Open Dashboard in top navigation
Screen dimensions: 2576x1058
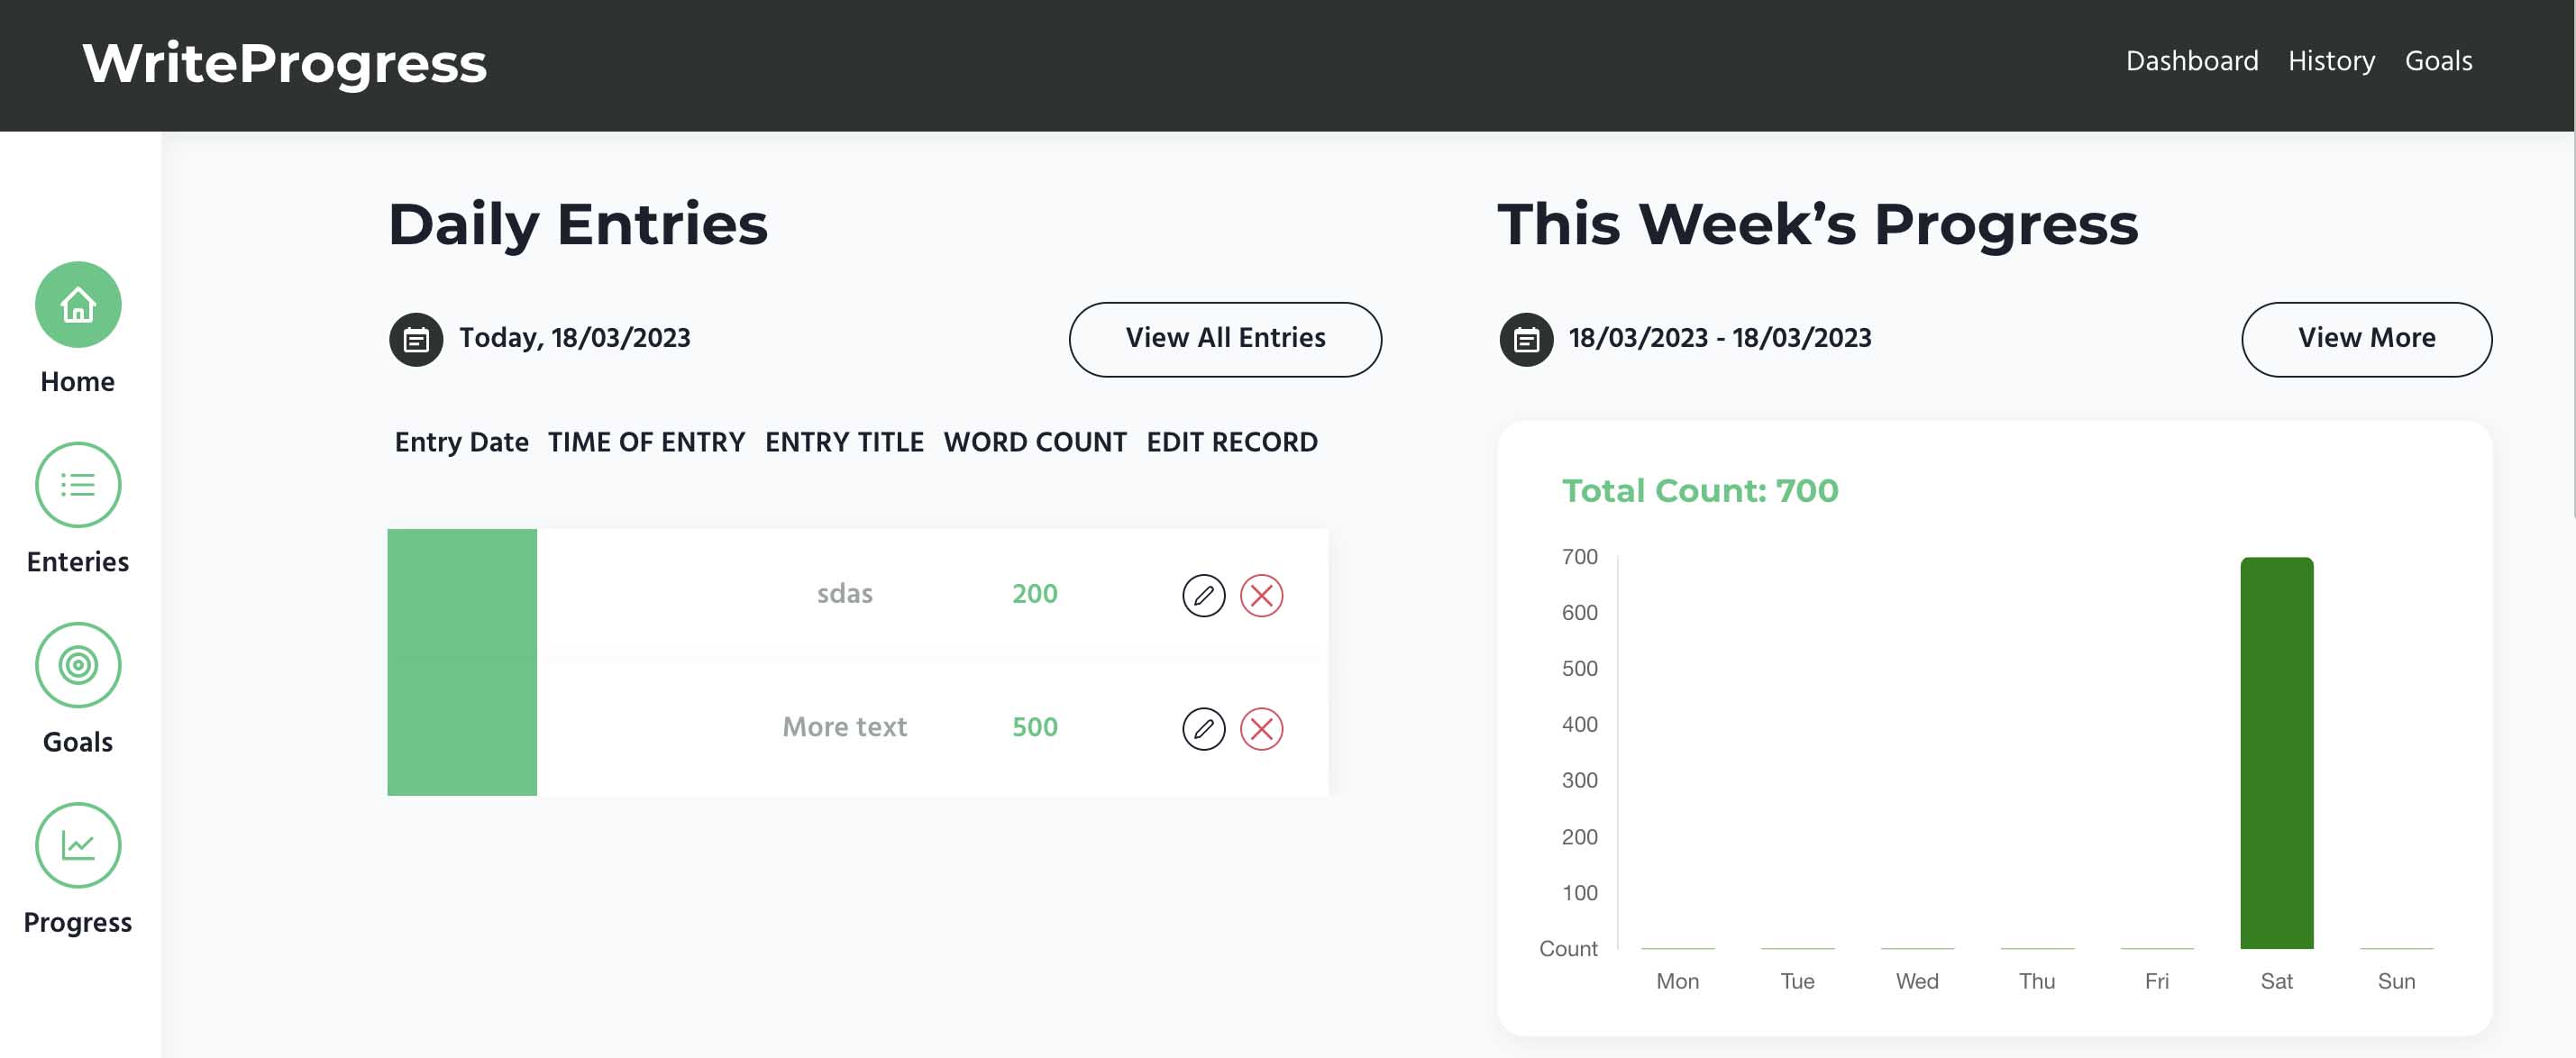pos(2192,61)
